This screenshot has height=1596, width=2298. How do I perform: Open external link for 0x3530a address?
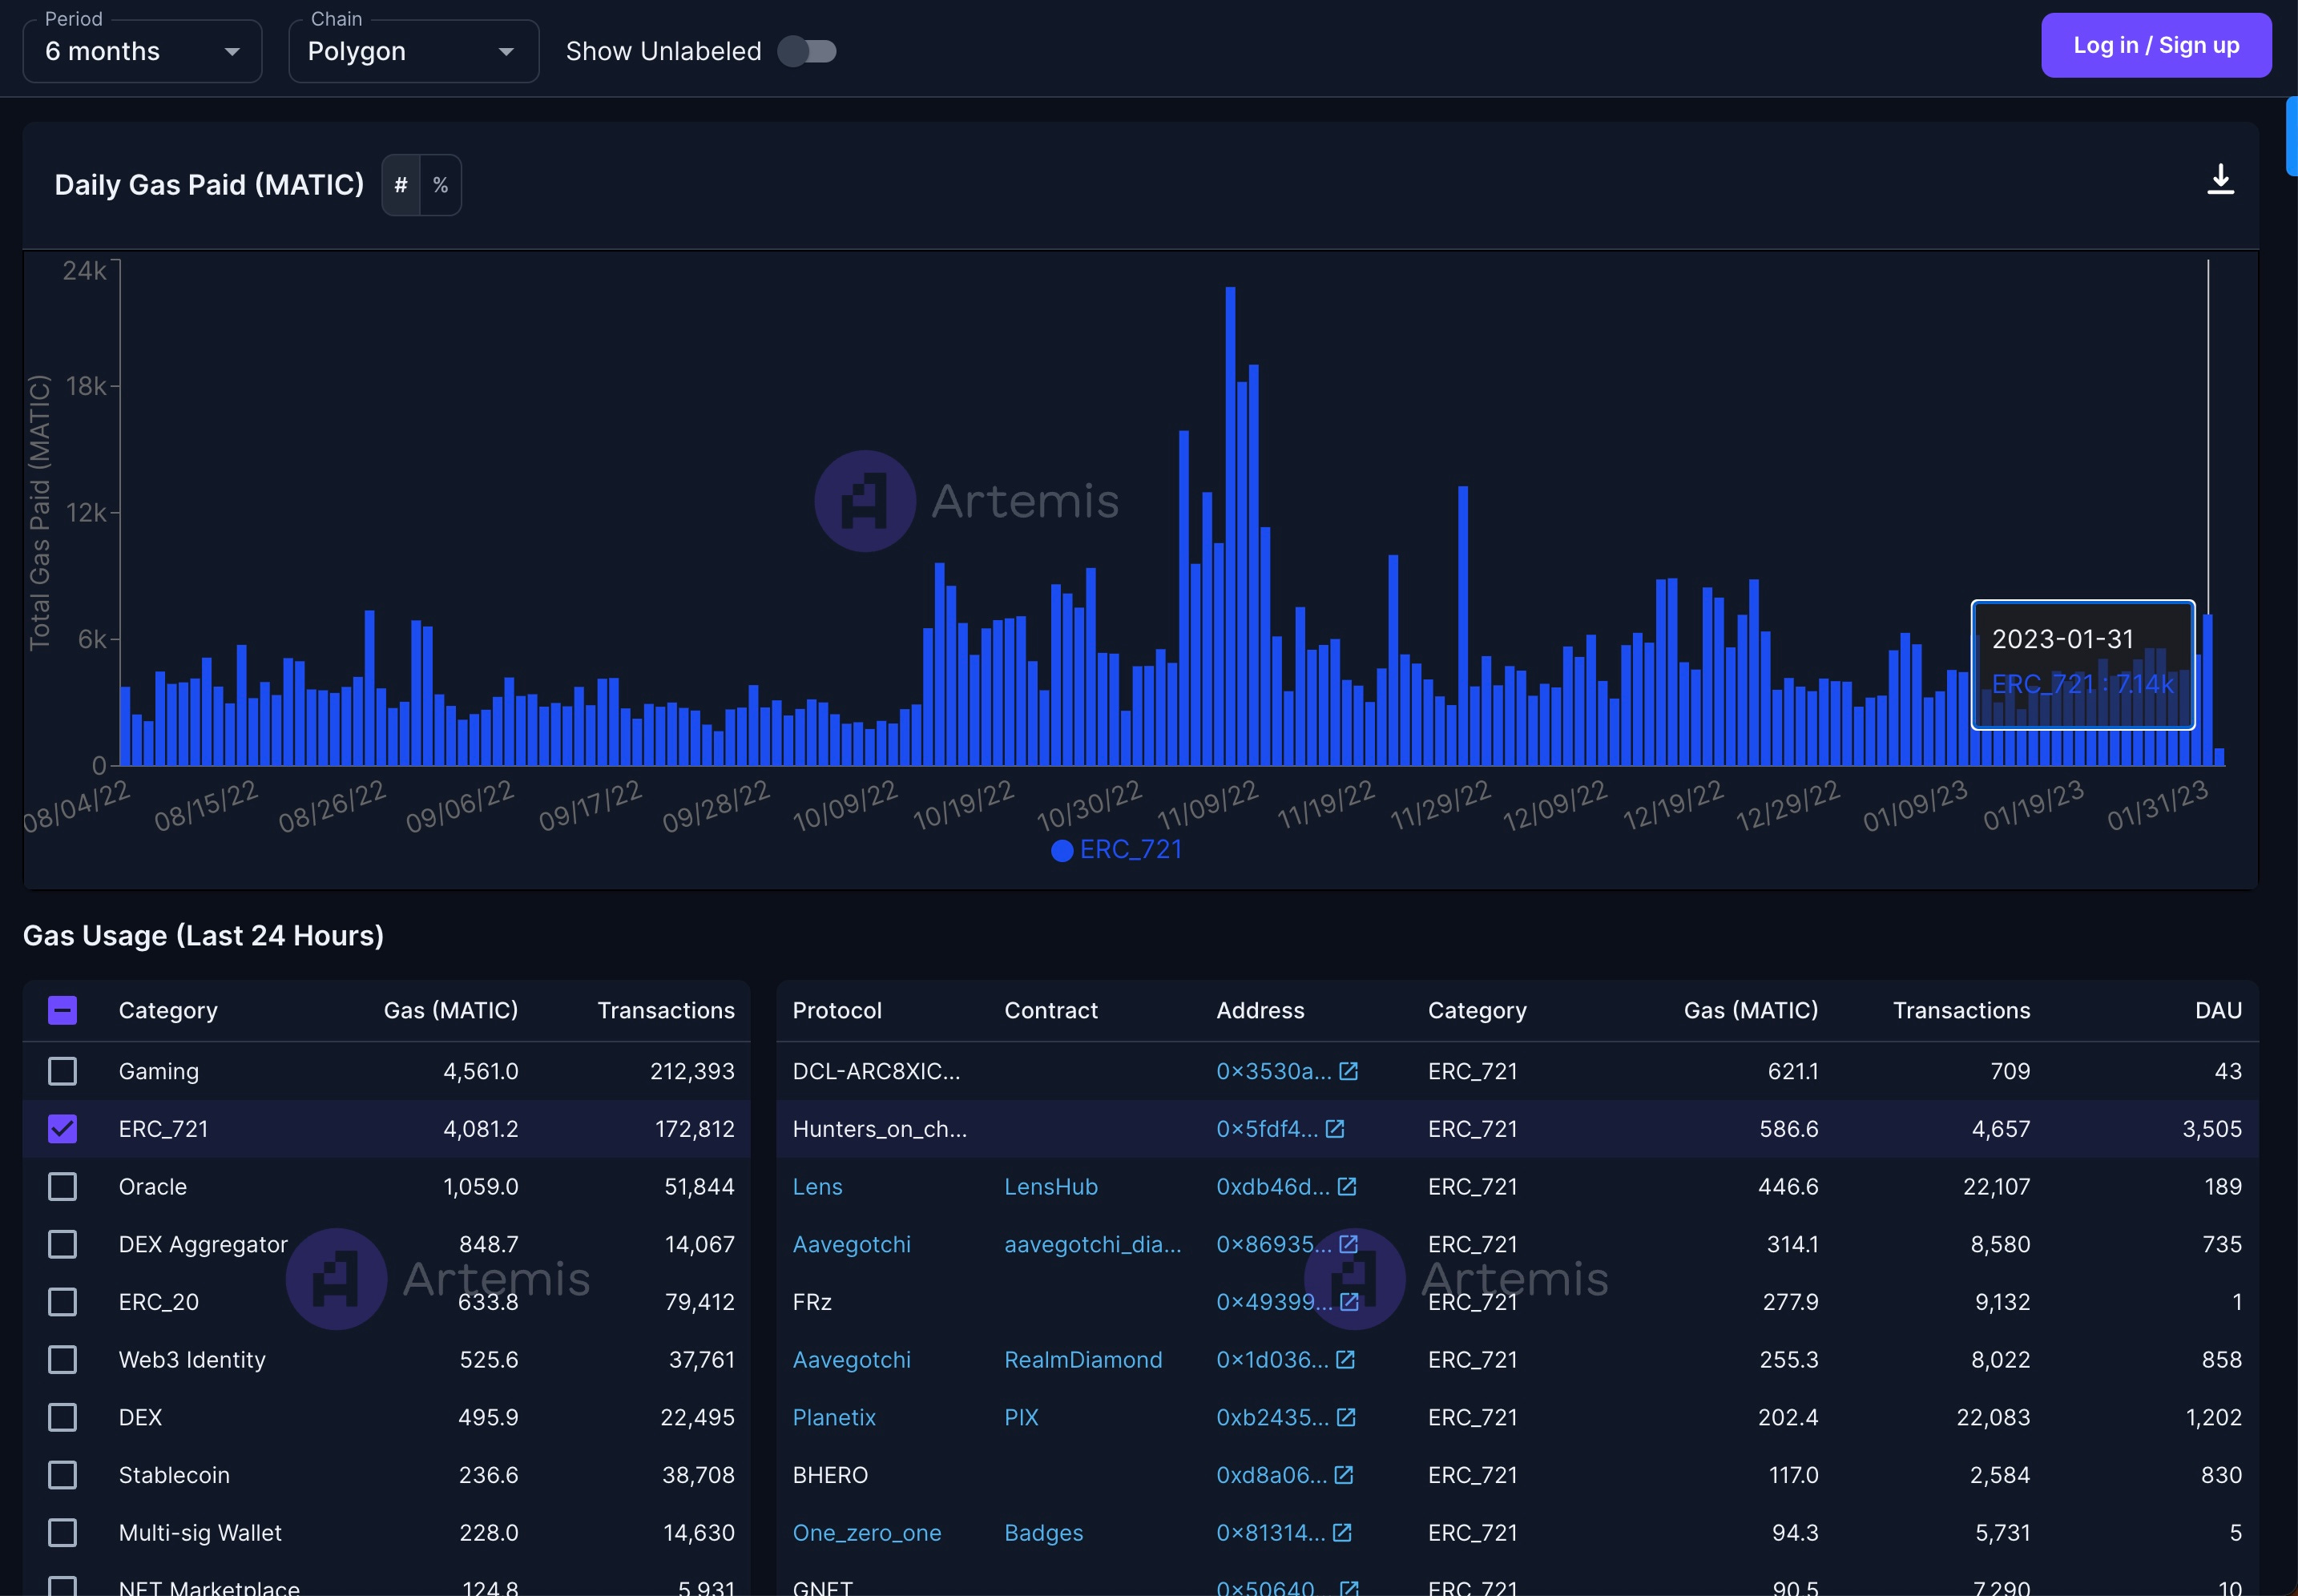pos(1348,1071)
